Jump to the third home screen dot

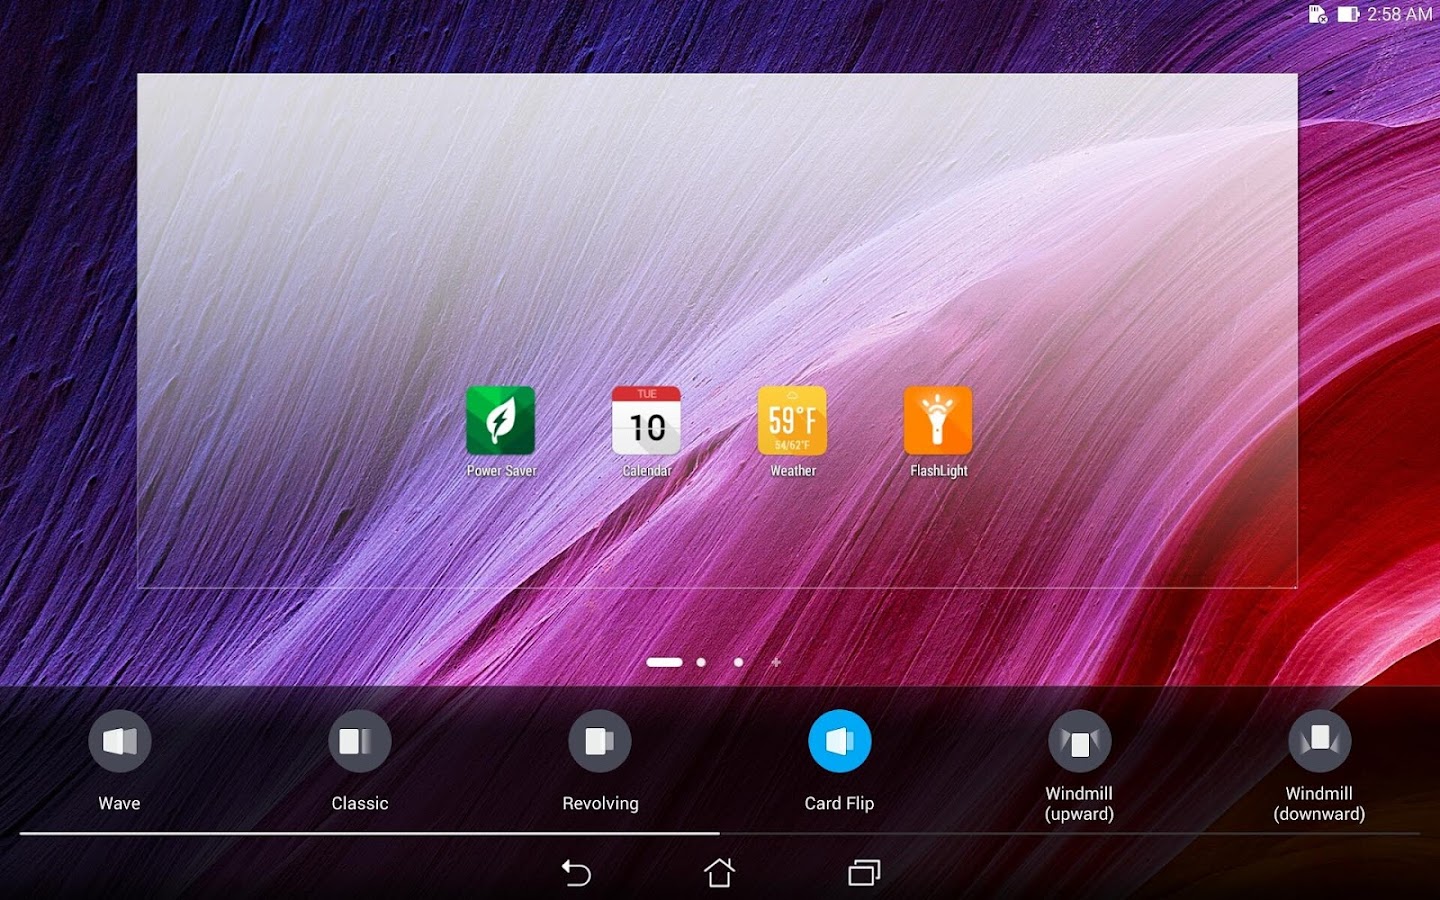pos(738,662)
